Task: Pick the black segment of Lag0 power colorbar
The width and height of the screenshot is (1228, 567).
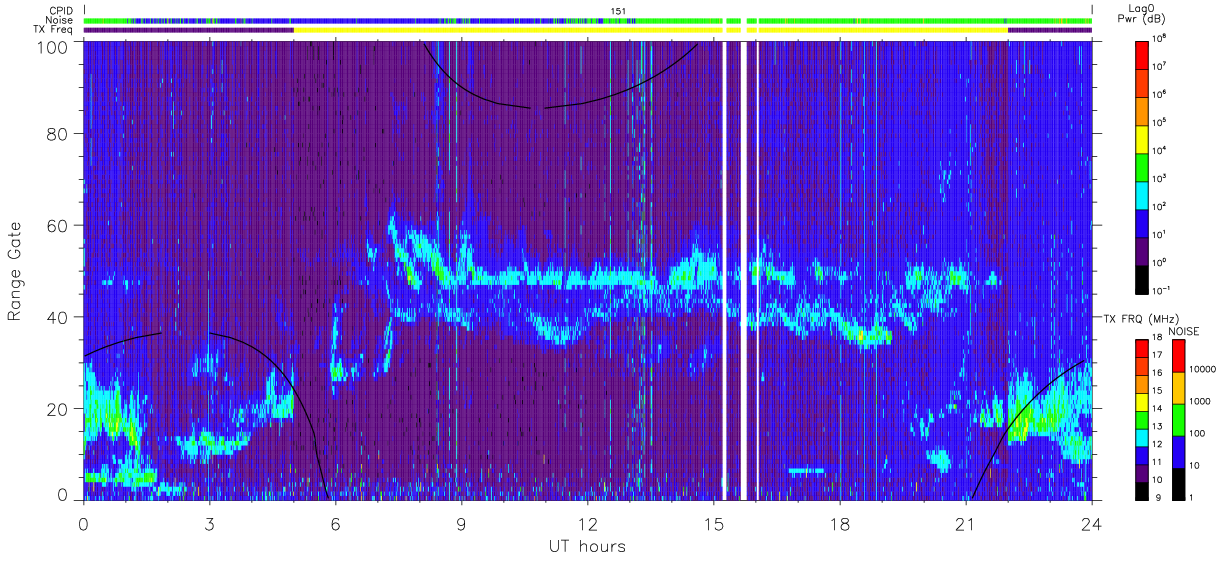Action: point(1142,278)
